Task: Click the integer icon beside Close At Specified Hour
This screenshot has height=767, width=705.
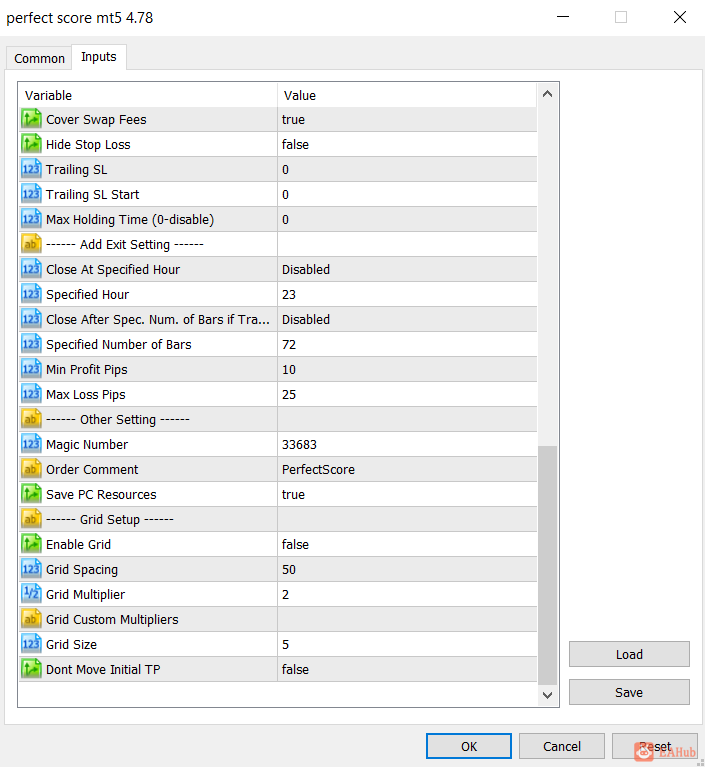Action: (x=31, y=269)
